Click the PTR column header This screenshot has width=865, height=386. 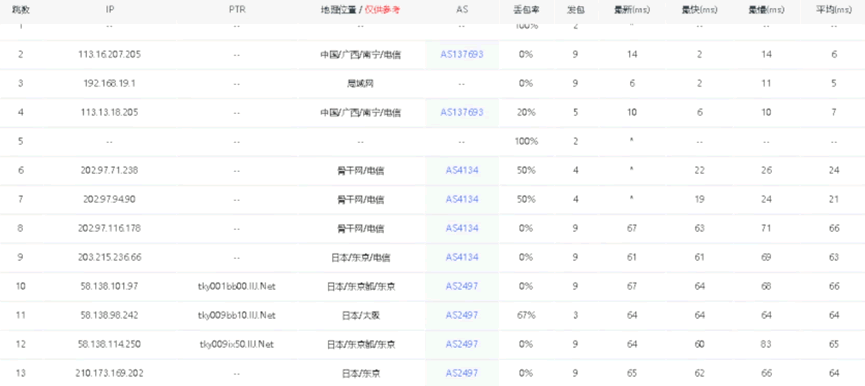pyautogui.click(x=236, y=10)
